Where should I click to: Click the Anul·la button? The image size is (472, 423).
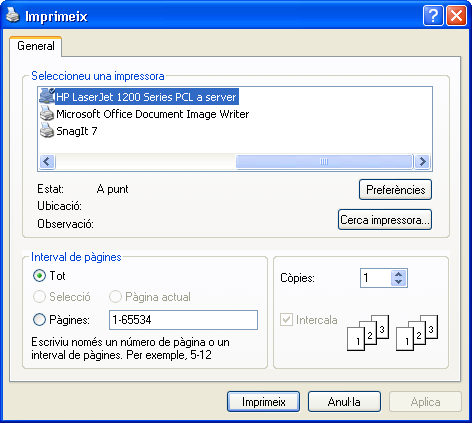coord(344,402)
